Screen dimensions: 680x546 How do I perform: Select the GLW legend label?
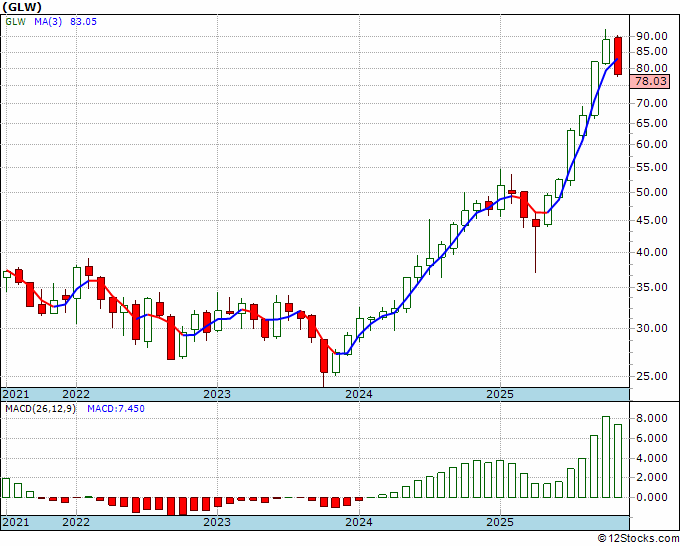(x=16, y=22)
